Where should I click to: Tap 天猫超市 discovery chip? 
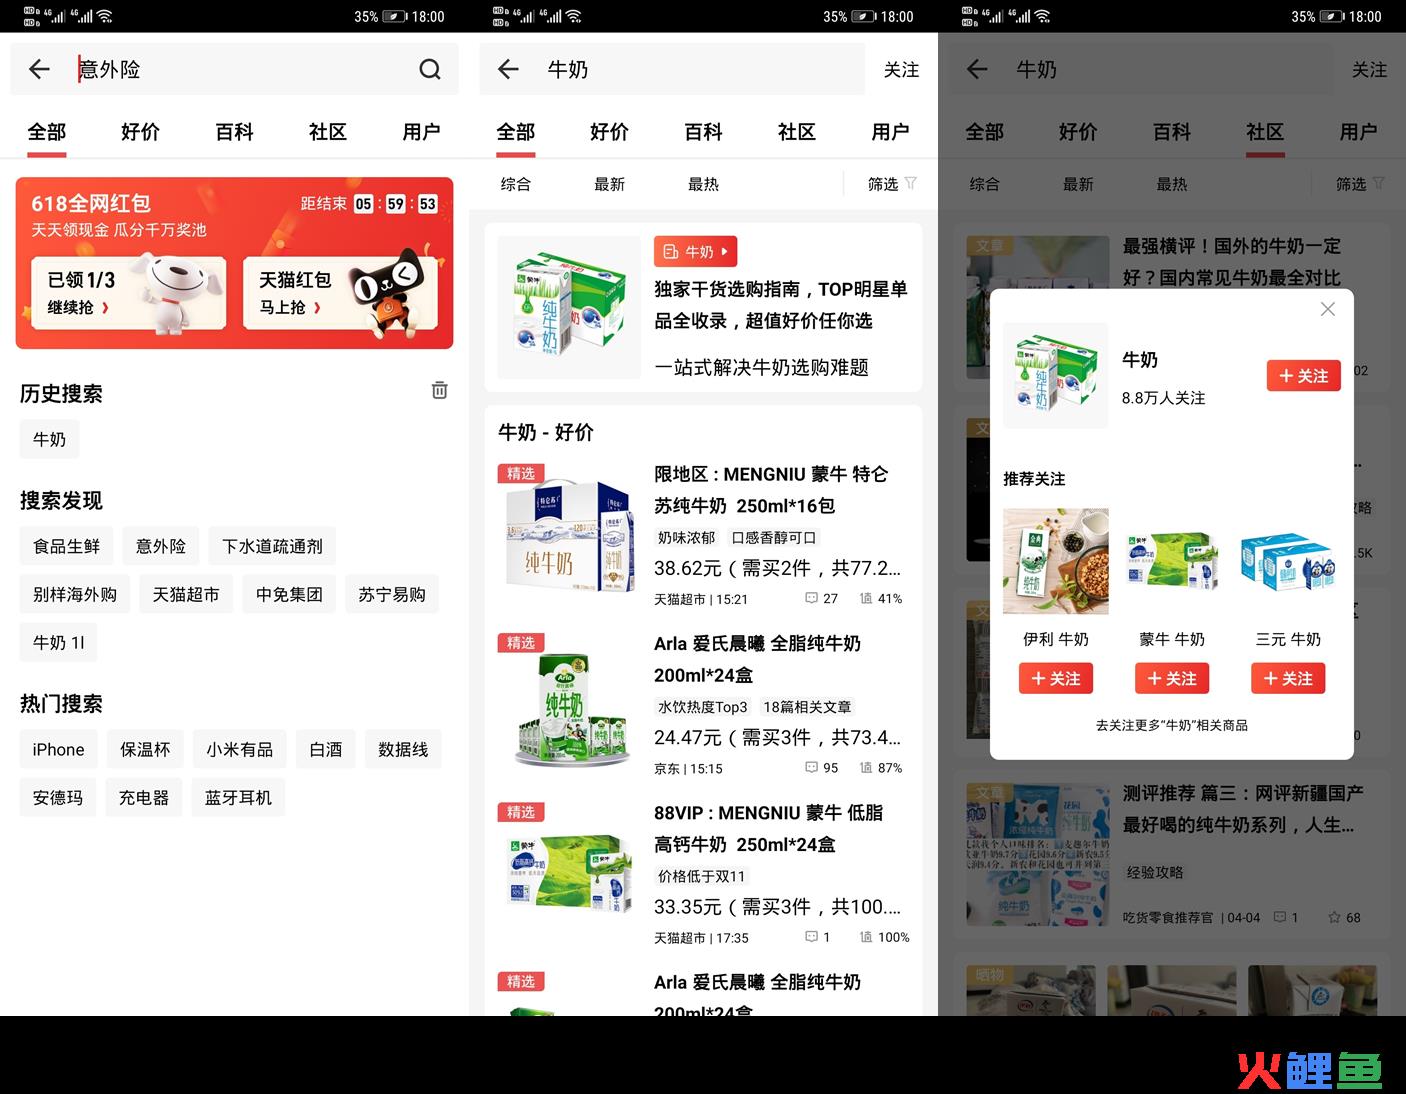186,594
